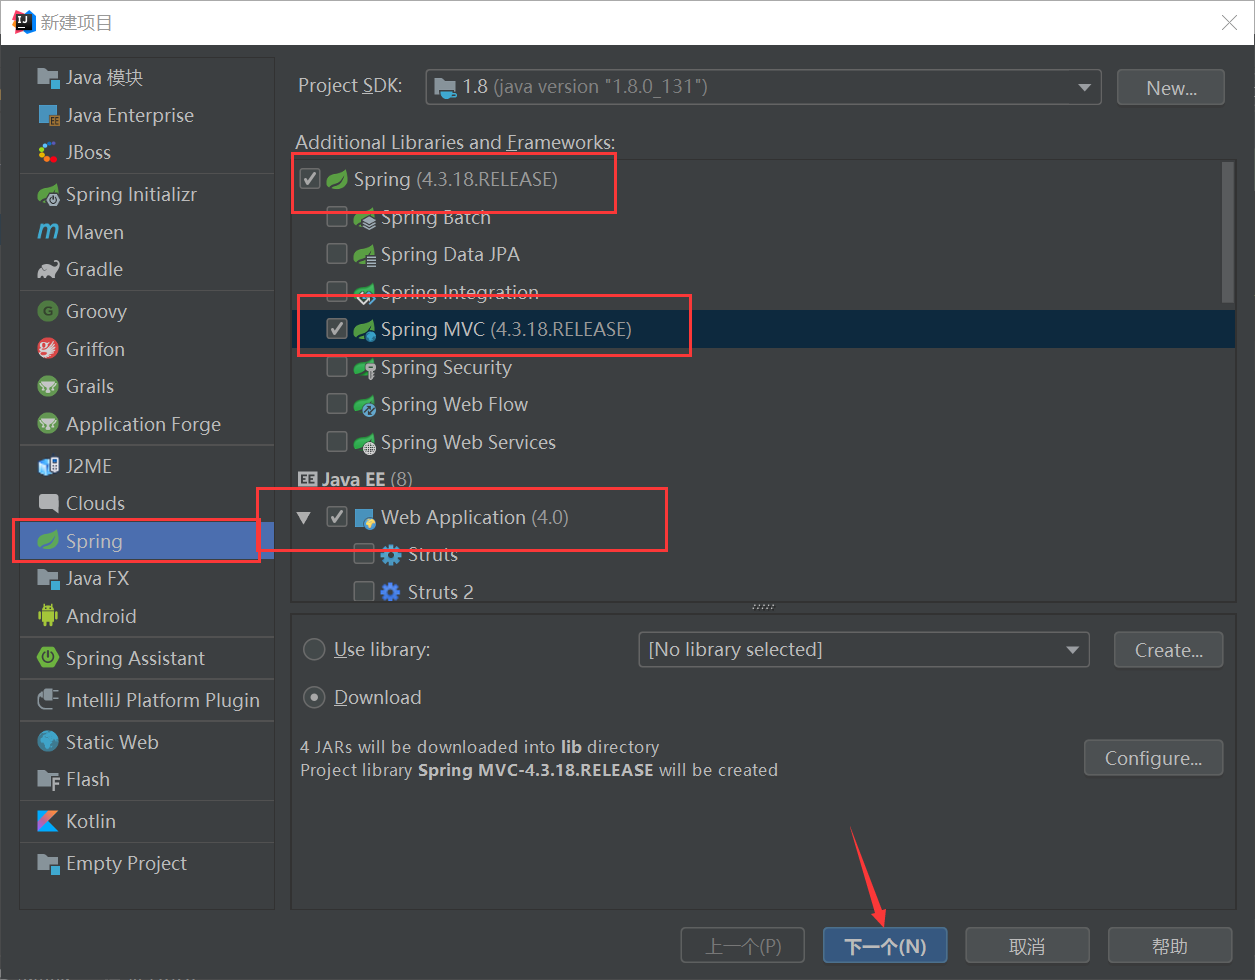This screenshot has width=1255, height=980.
Task: Uncheck the Web Application 4.0 checkbox
Action: [337, 517]
